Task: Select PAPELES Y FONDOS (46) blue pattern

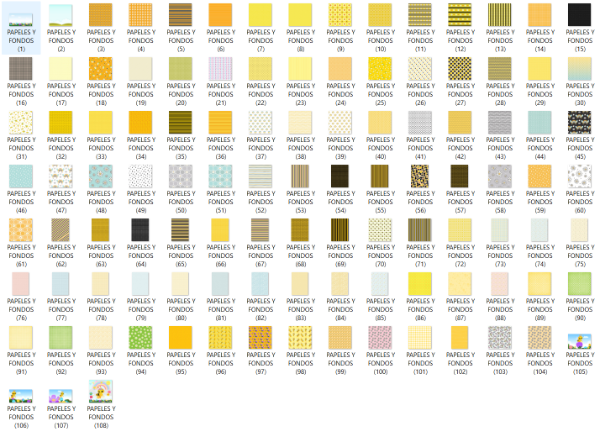Action: 20,177
